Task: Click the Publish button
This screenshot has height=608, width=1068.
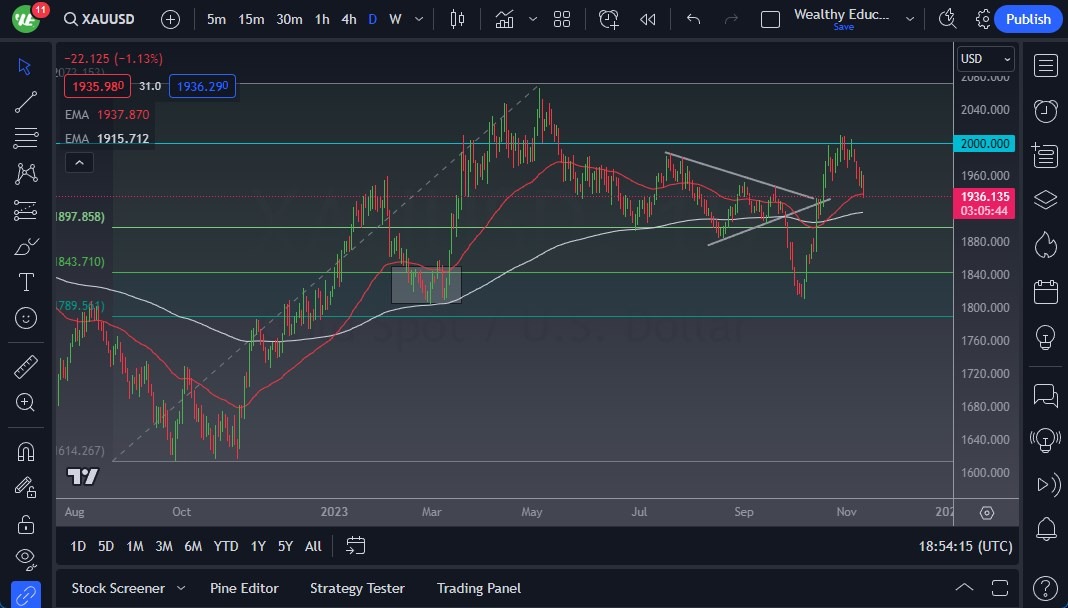Action: click(x=1028, y=19)
